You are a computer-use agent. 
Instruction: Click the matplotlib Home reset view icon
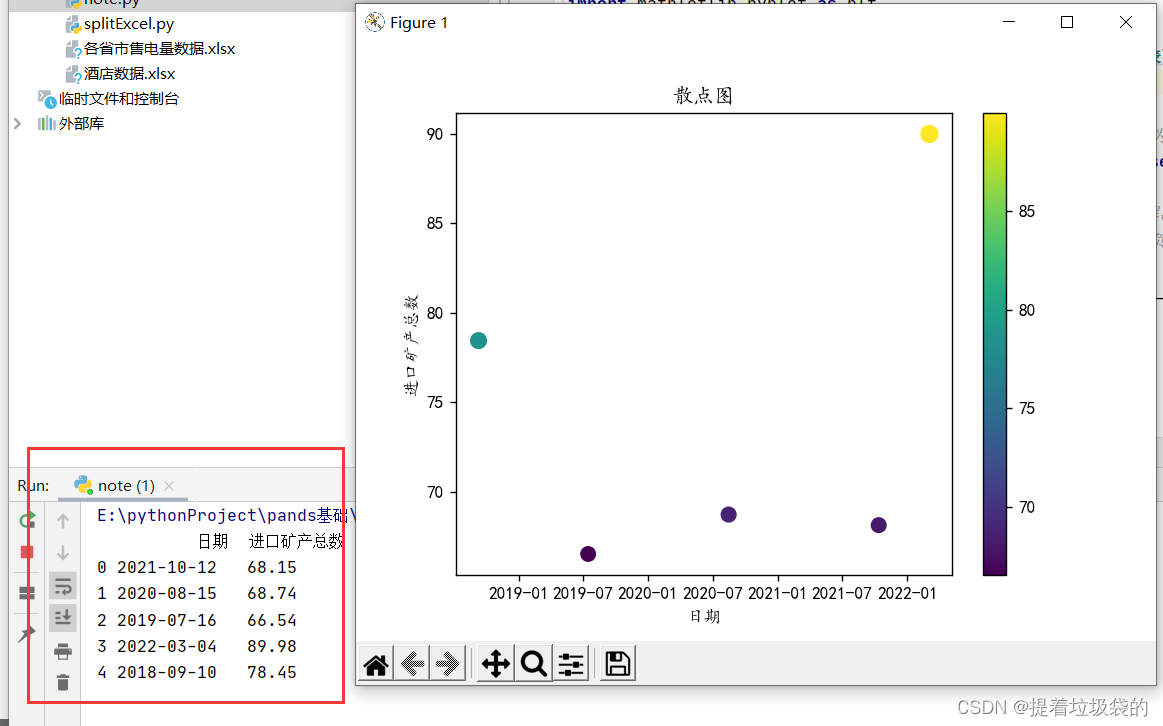click(376, 664)
